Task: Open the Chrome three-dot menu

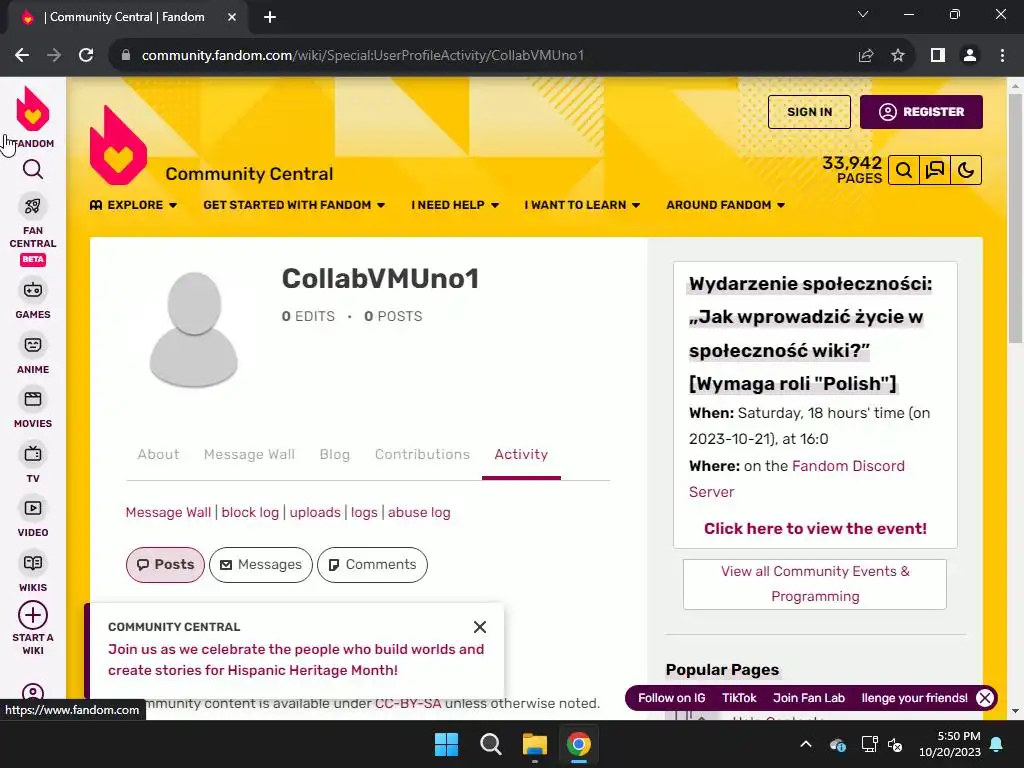Action: [x=1002, y=56]
